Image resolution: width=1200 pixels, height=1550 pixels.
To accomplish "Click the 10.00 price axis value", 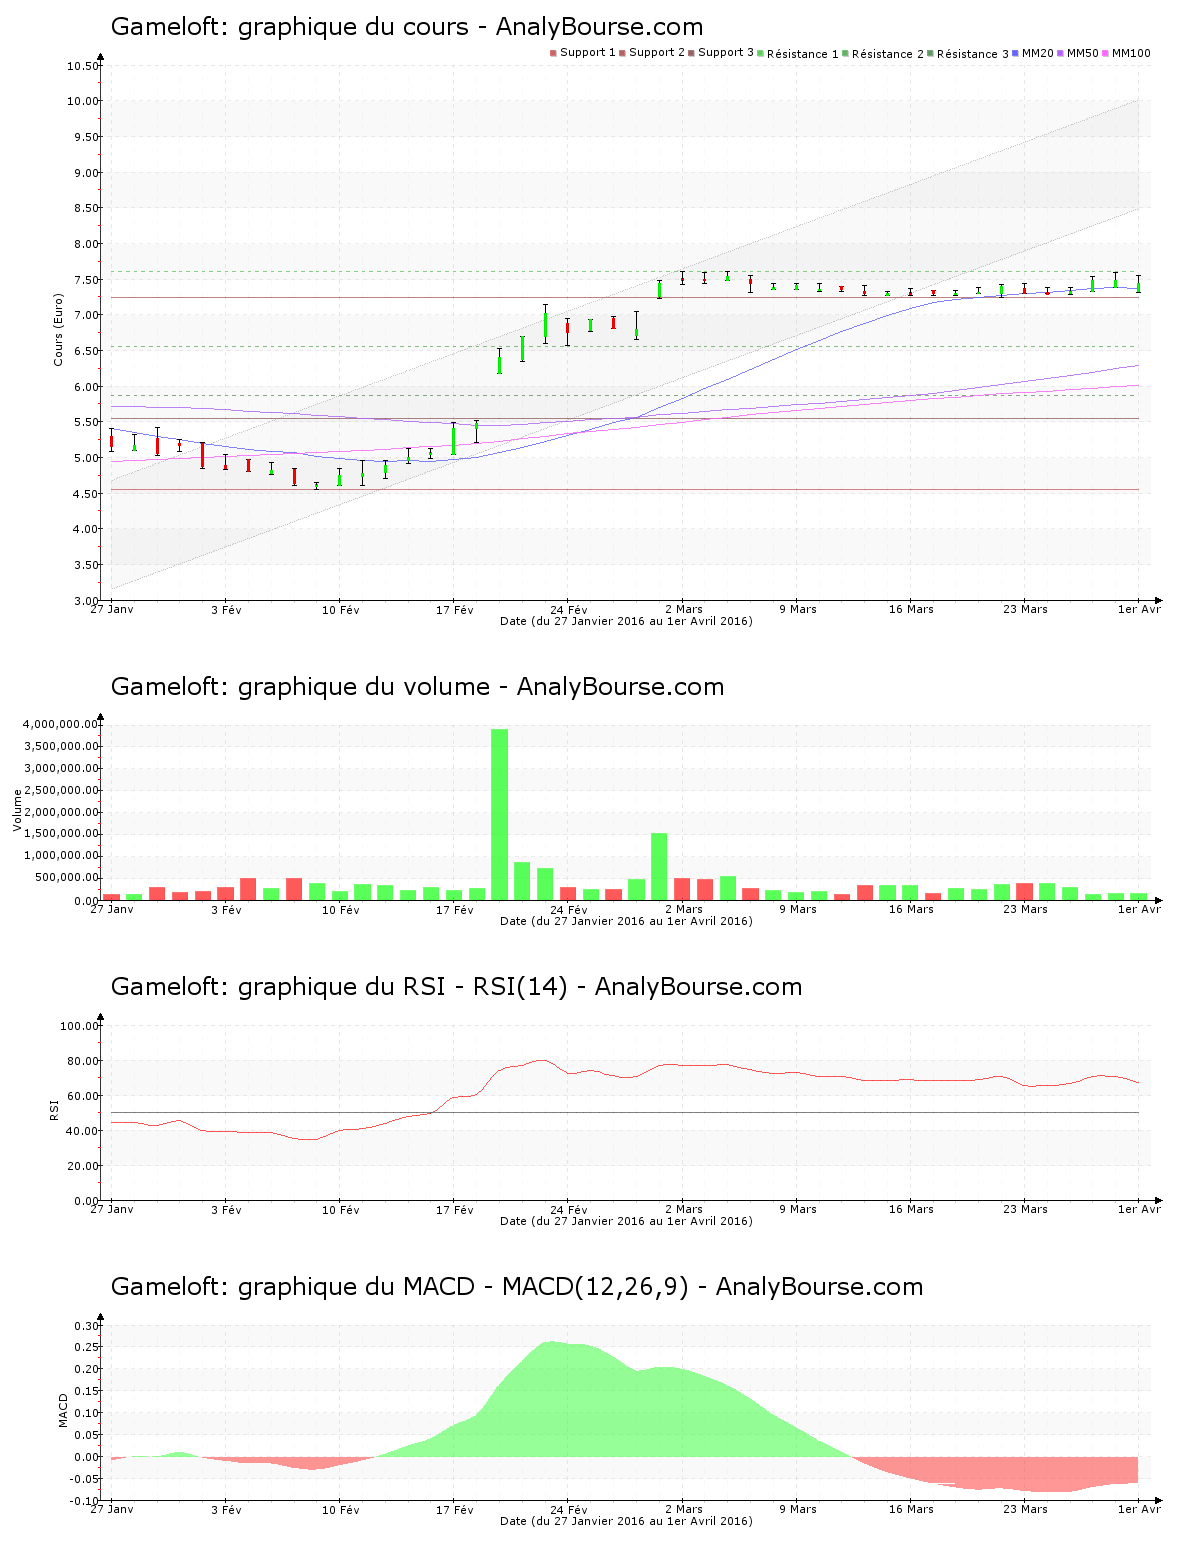I will 84,101.
